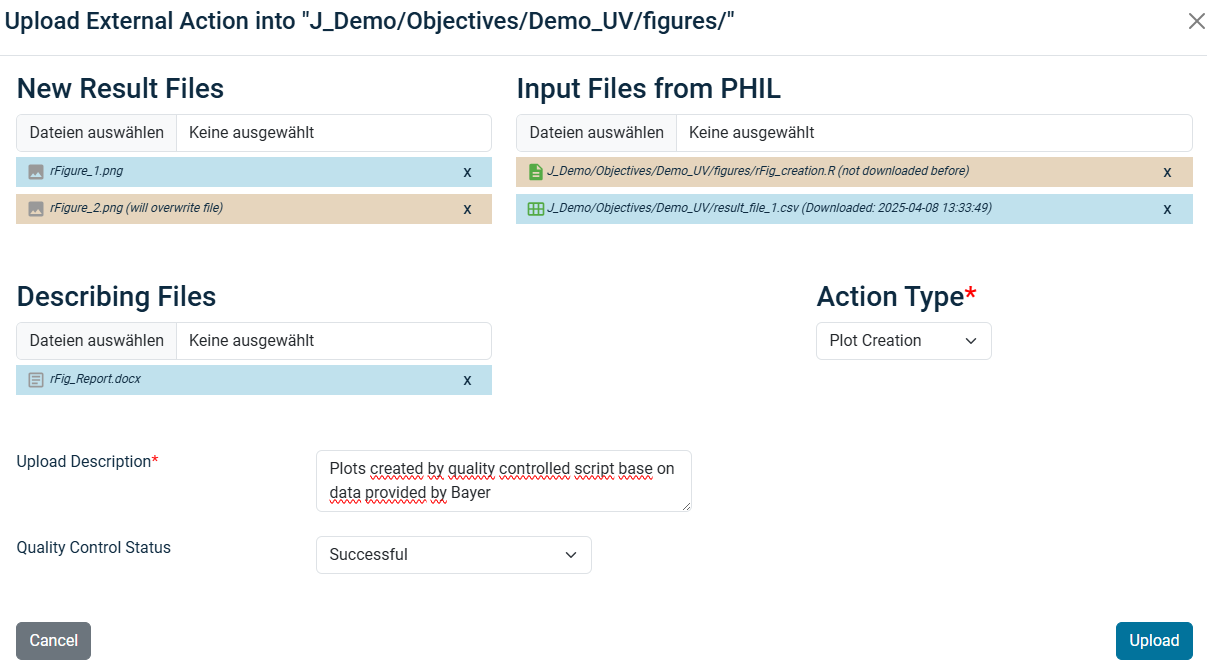Viewport: 1207px width, 667px height.
Task: Remove rFig_creation.R from input files
Action: [1167, 172]
